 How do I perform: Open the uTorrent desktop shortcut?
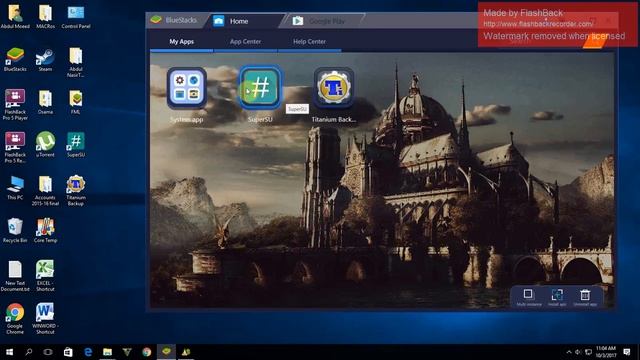(x=45, y=144)
